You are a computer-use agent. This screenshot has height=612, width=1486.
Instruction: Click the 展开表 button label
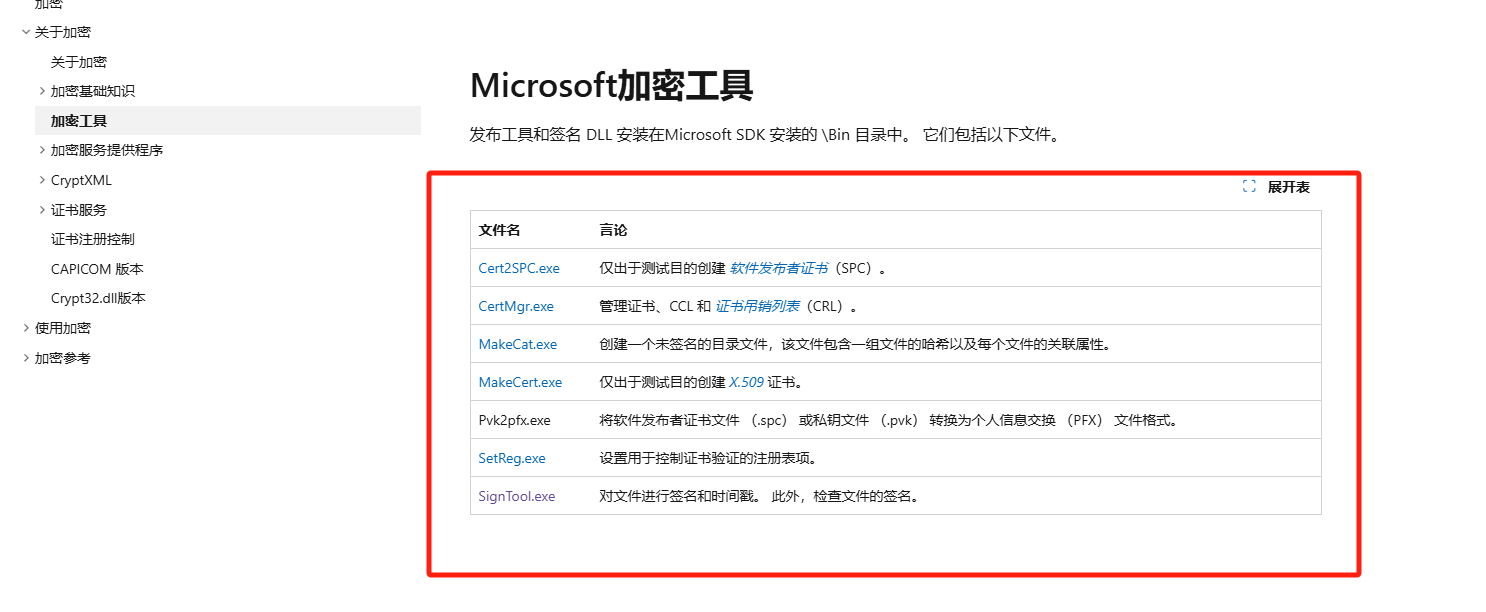[x=1289, y=187]
